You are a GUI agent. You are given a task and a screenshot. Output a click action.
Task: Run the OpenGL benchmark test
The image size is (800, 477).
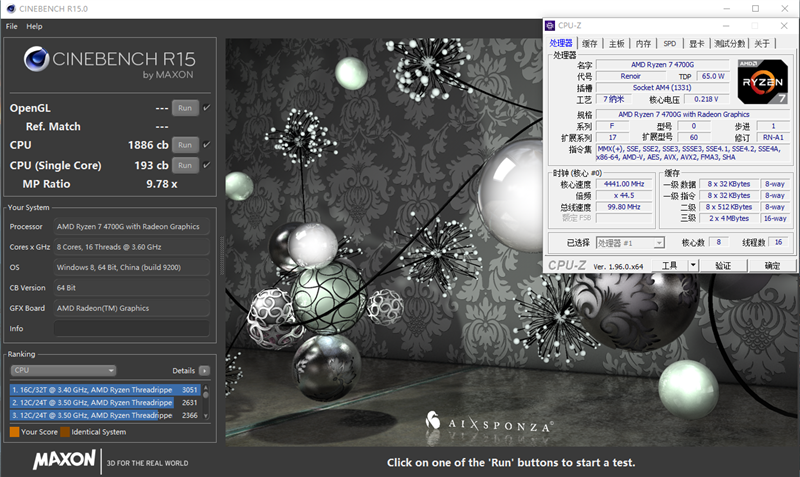184,108
